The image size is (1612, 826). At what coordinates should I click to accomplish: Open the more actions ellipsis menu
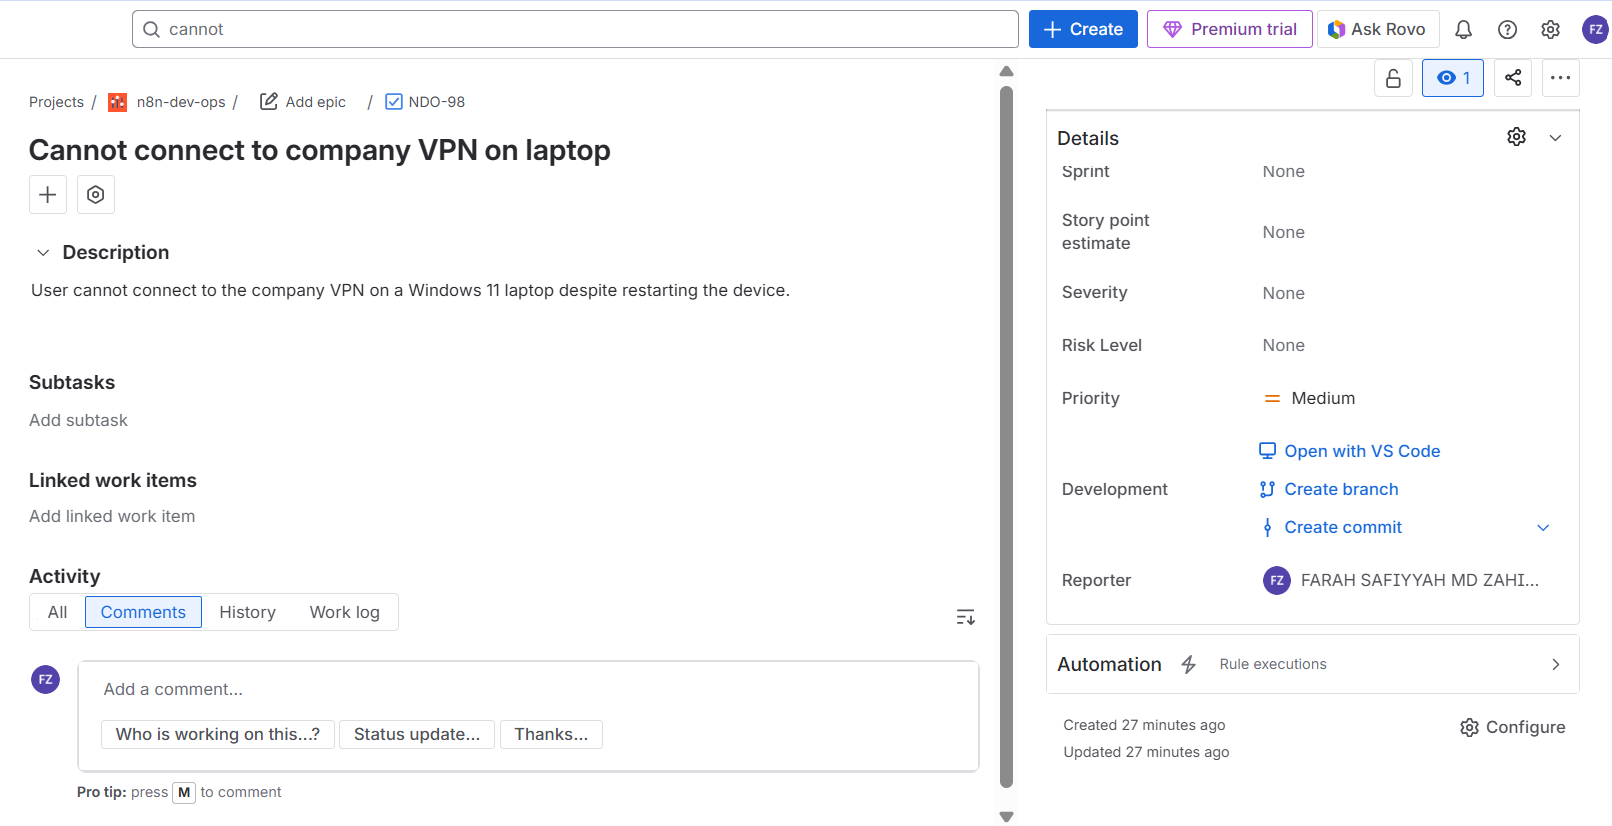click(1560, 78)
